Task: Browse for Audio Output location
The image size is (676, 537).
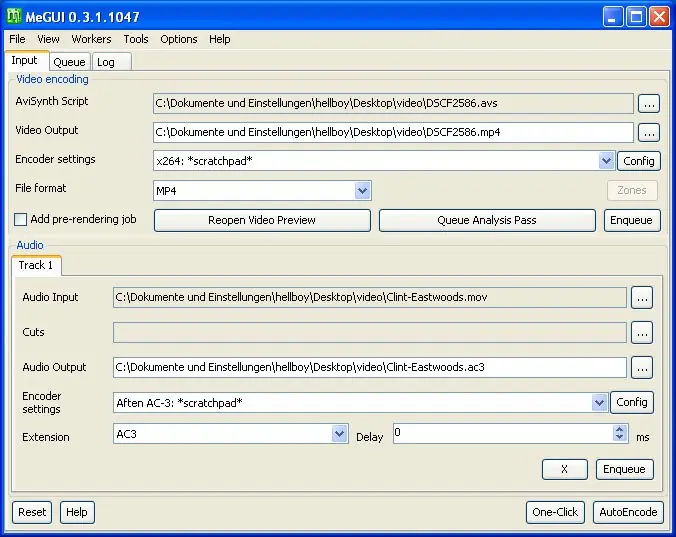Action: pos(642,368)
